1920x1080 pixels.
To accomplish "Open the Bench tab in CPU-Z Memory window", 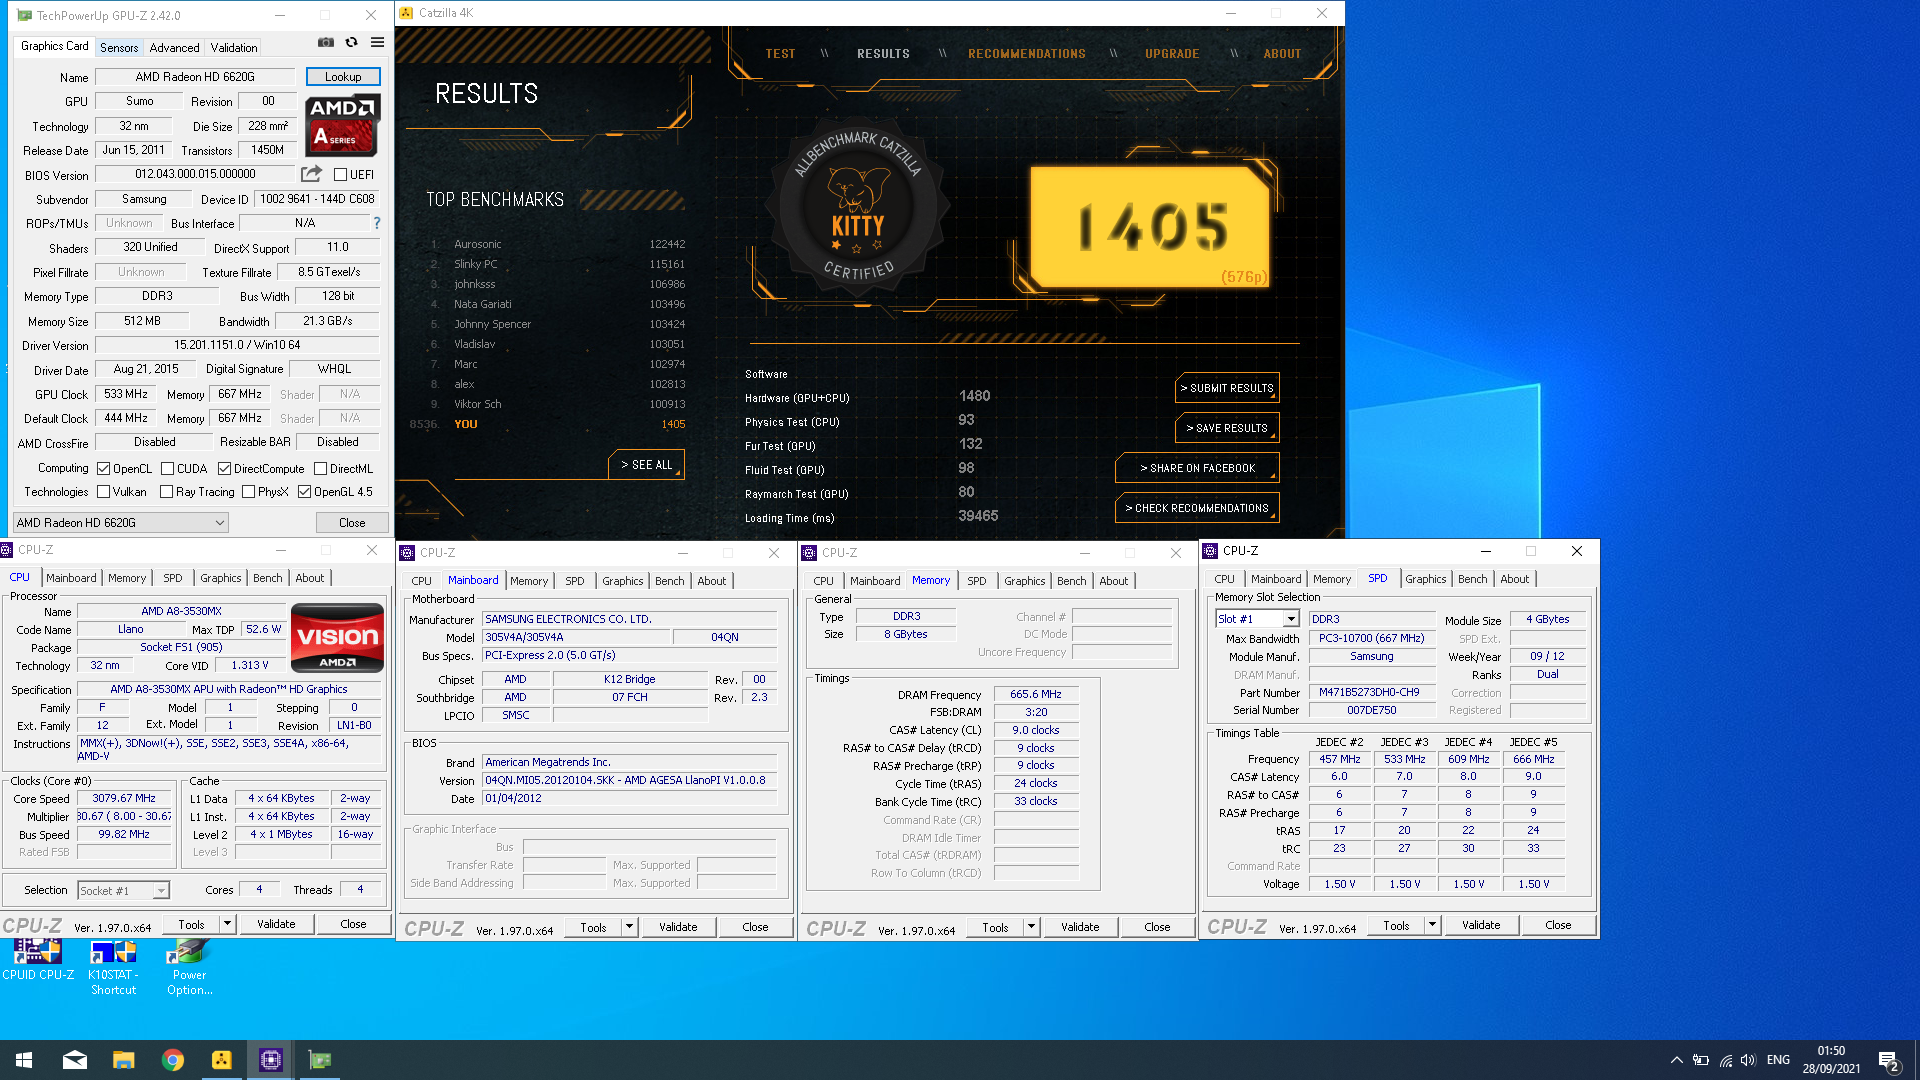I will tap(1071, 581).
